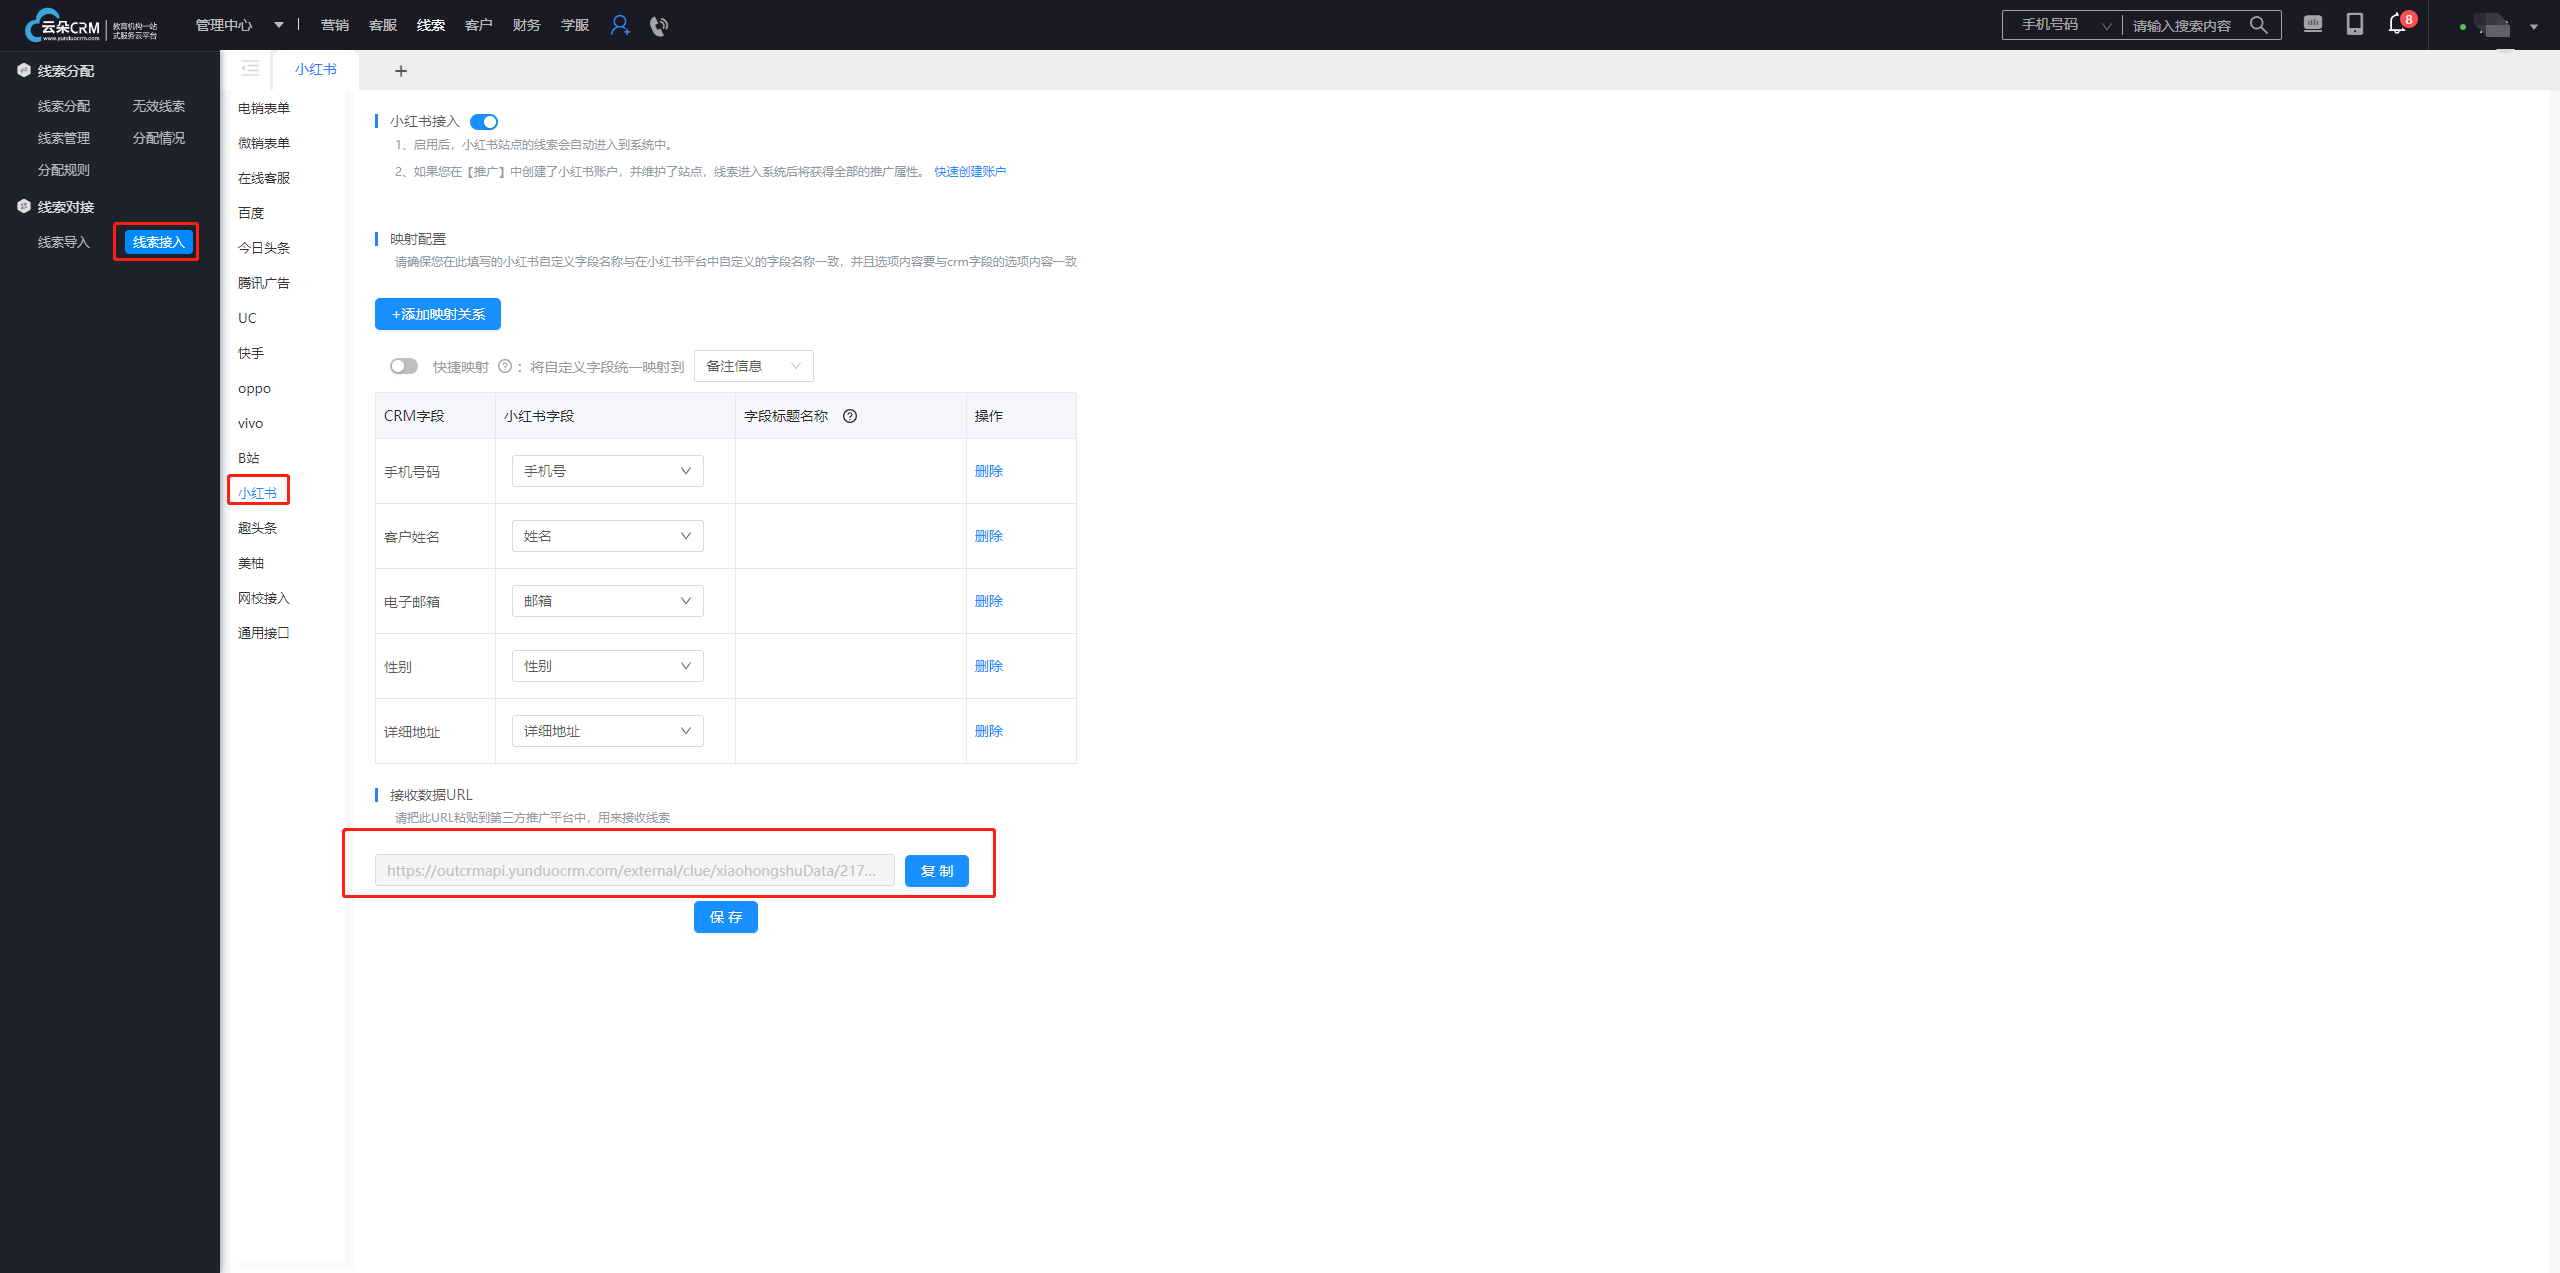Expand the 管理中心 dropdown arrow

(279, 25)
